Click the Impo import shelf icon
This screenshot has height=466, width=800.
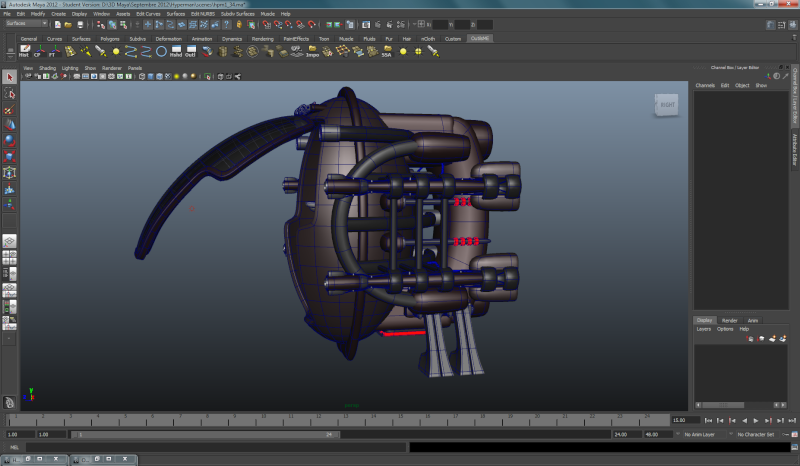pos(312,51)
